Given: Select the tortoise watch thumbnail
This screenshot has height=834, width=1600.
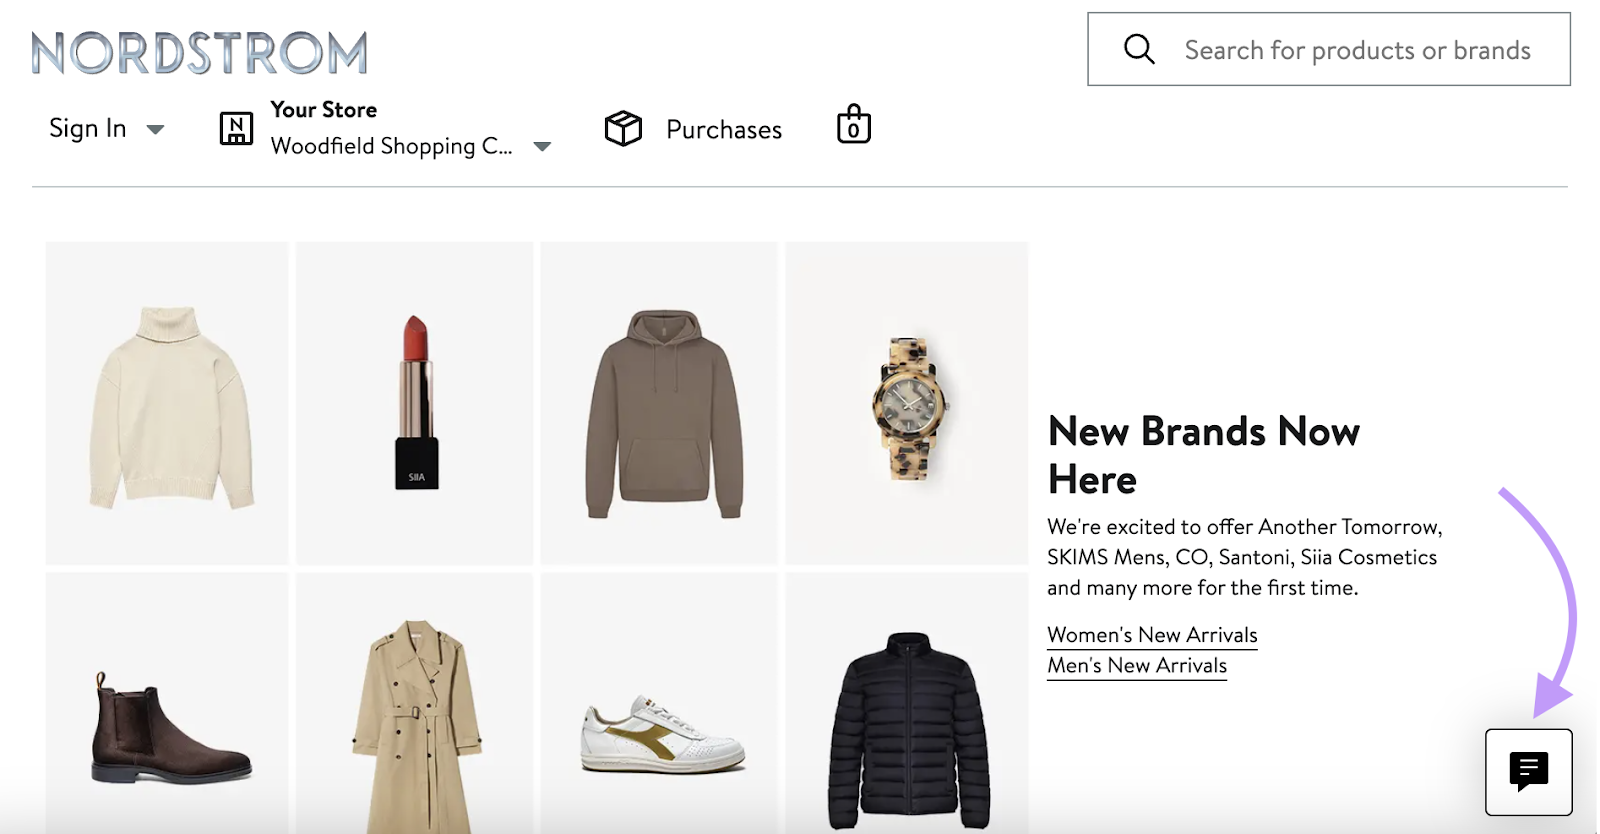Looking at the screenshot, I should tap(906, 403).
